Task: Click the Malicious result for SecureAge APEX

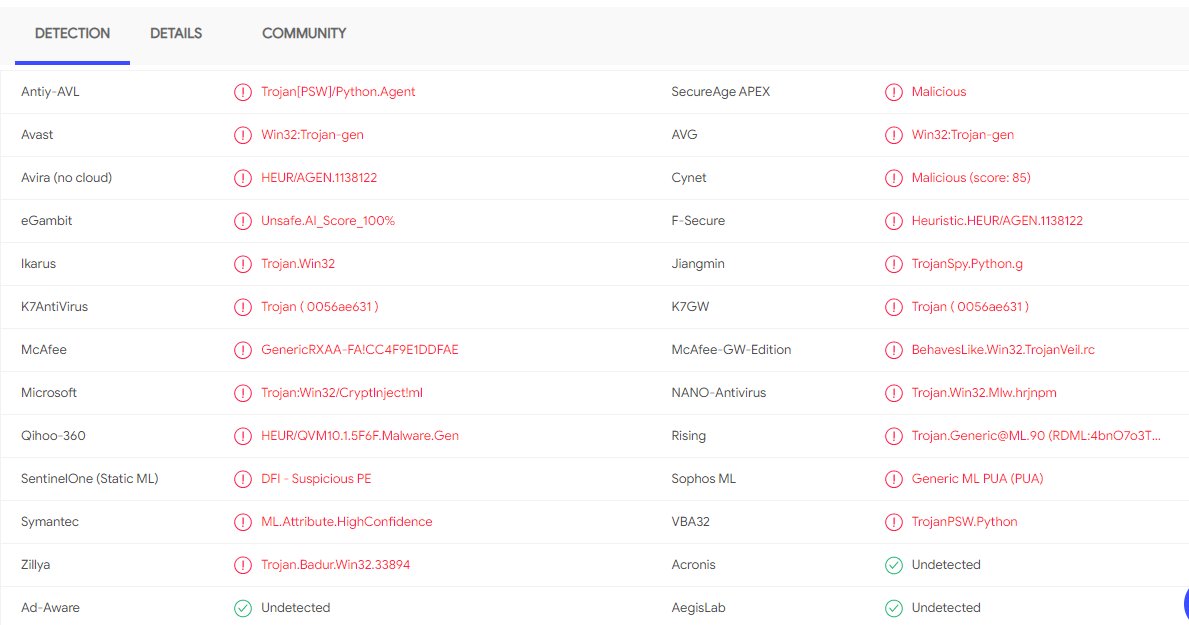Action: click(x=939, y=92)
